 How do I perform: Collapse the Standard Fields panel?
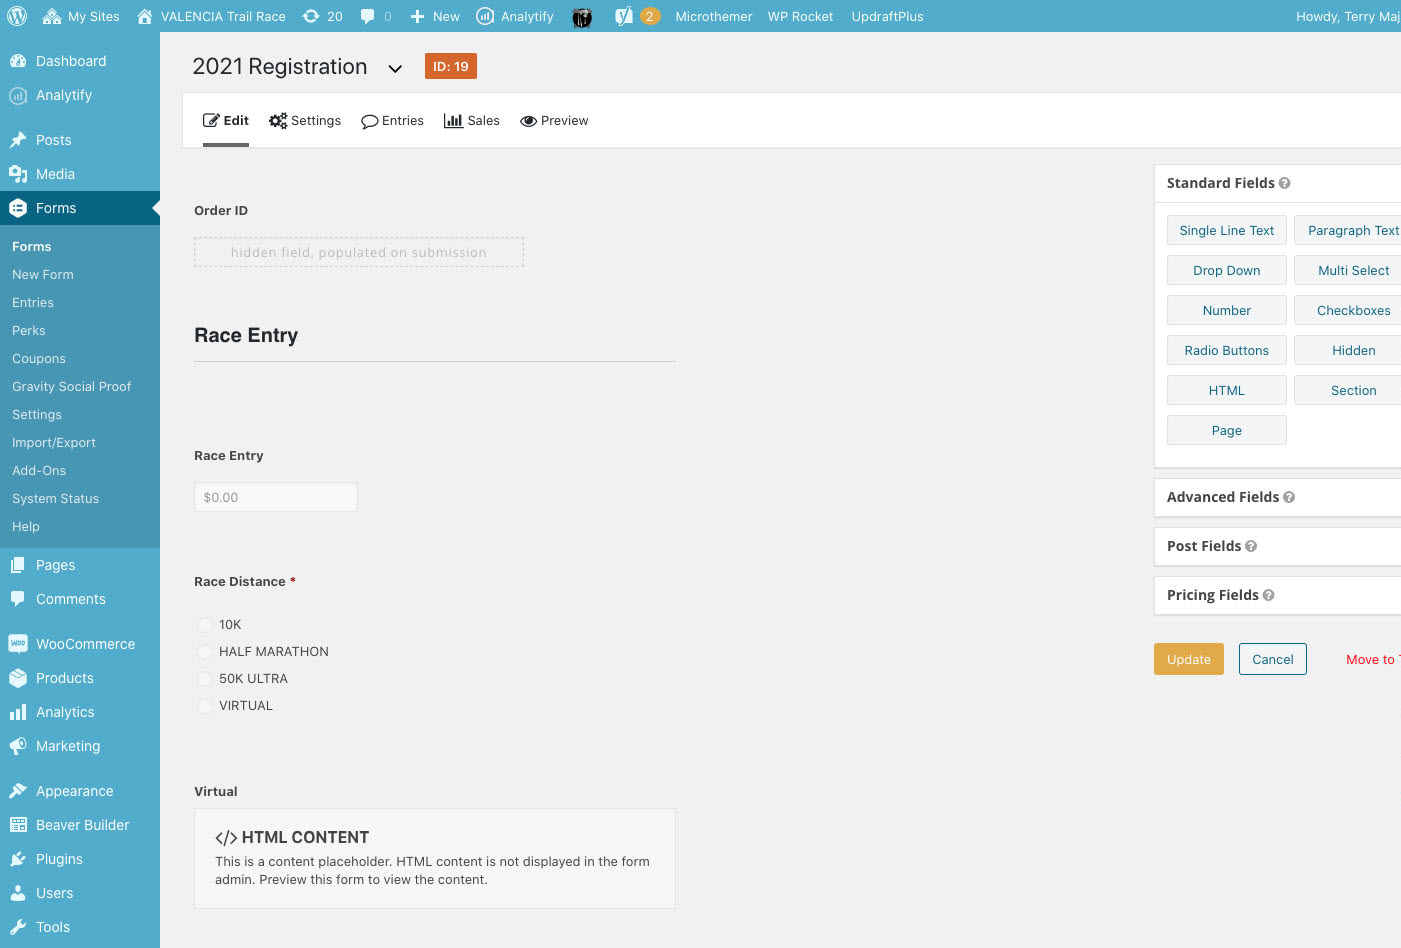pos(1277,183)
